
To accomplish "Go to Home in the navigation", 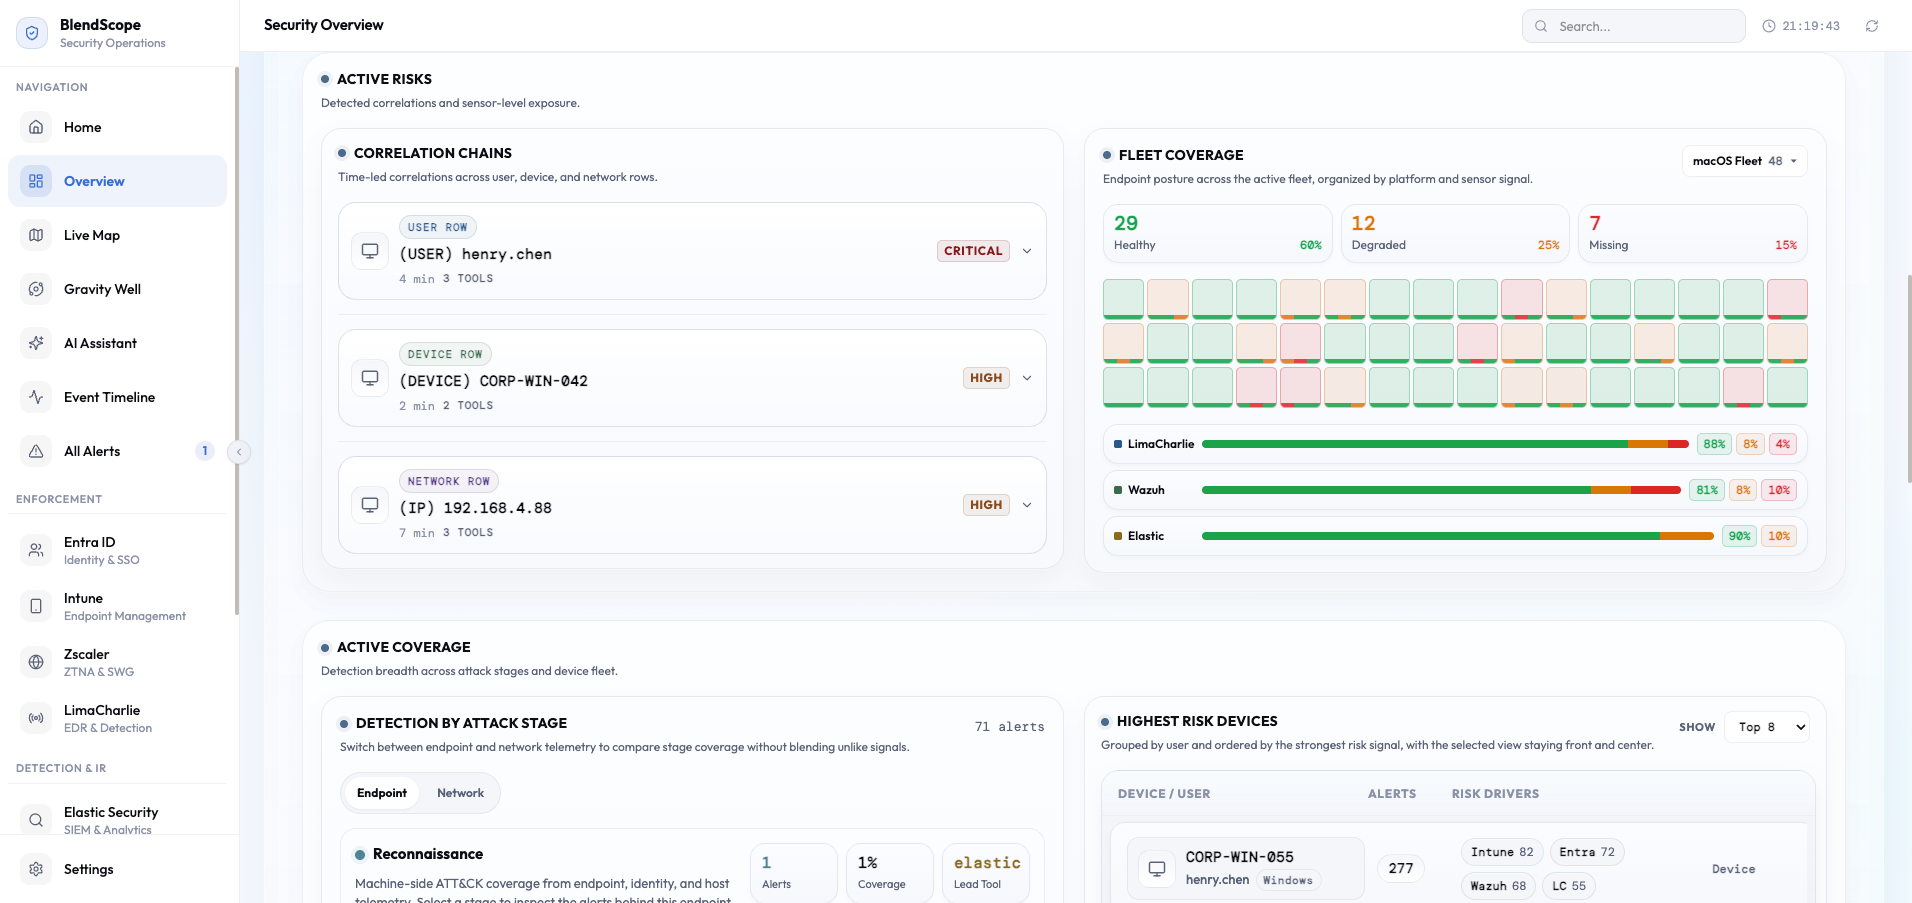I will [x=118, y=127].
